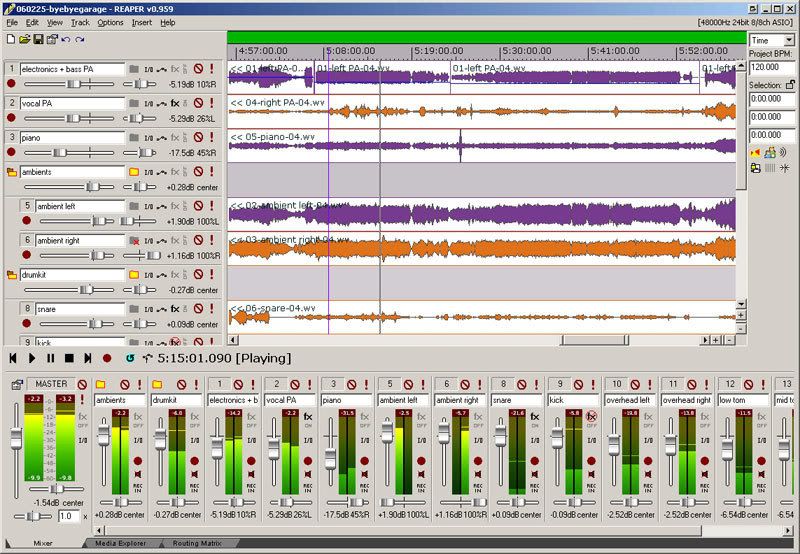Pause playback in the transport bar
The width and height of the screenshot is (800, 554).
point(50,357)
